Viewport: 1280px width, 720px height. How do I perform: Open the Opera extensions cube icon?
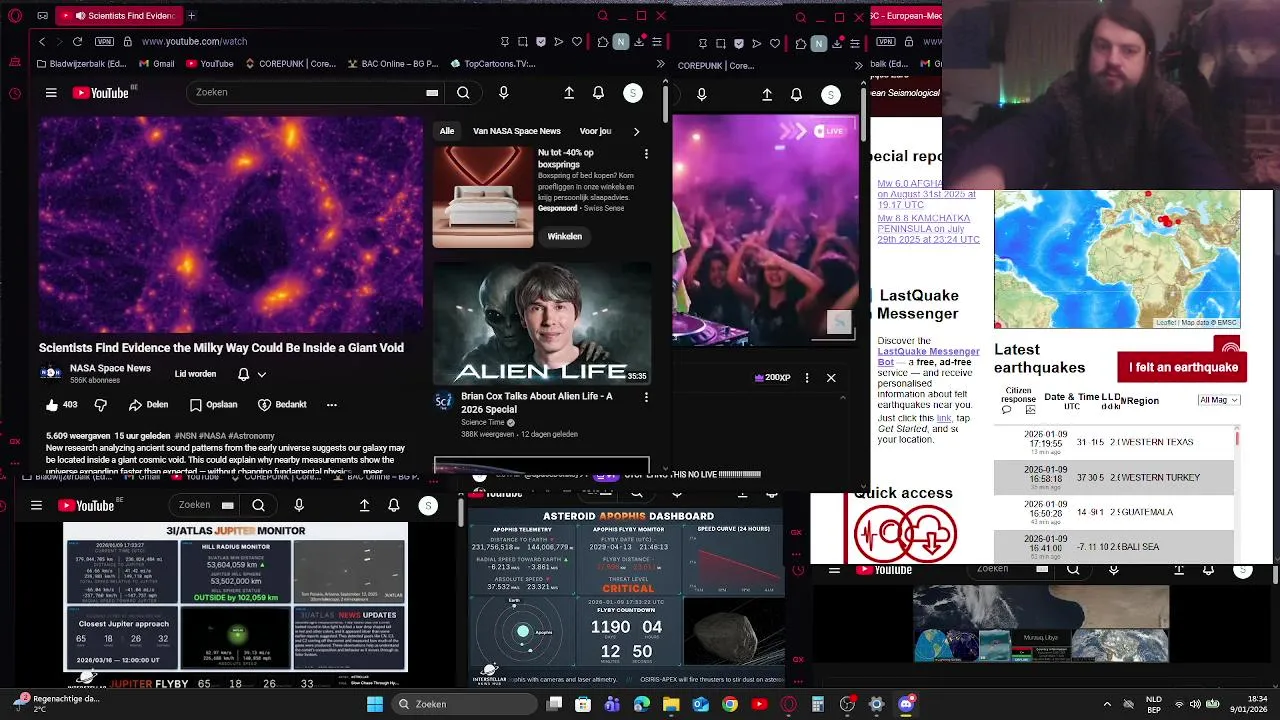[602, 42]
